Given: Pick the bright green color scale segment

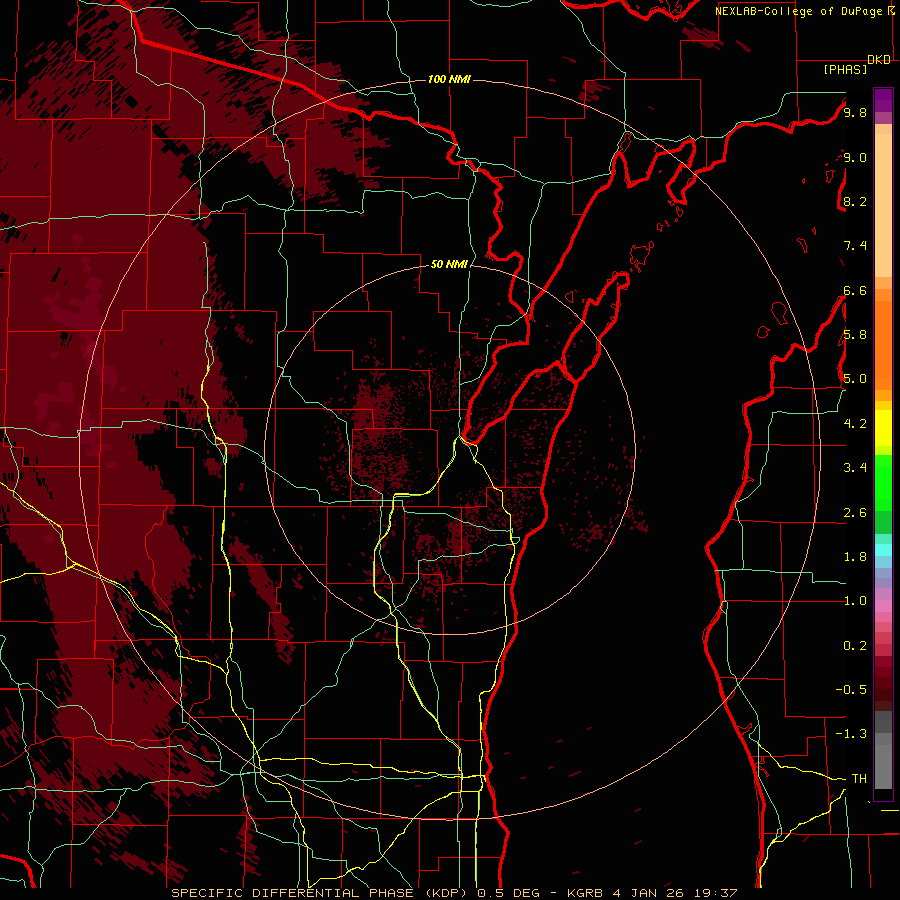Looking at the screenshot, I should coord(883,483).
